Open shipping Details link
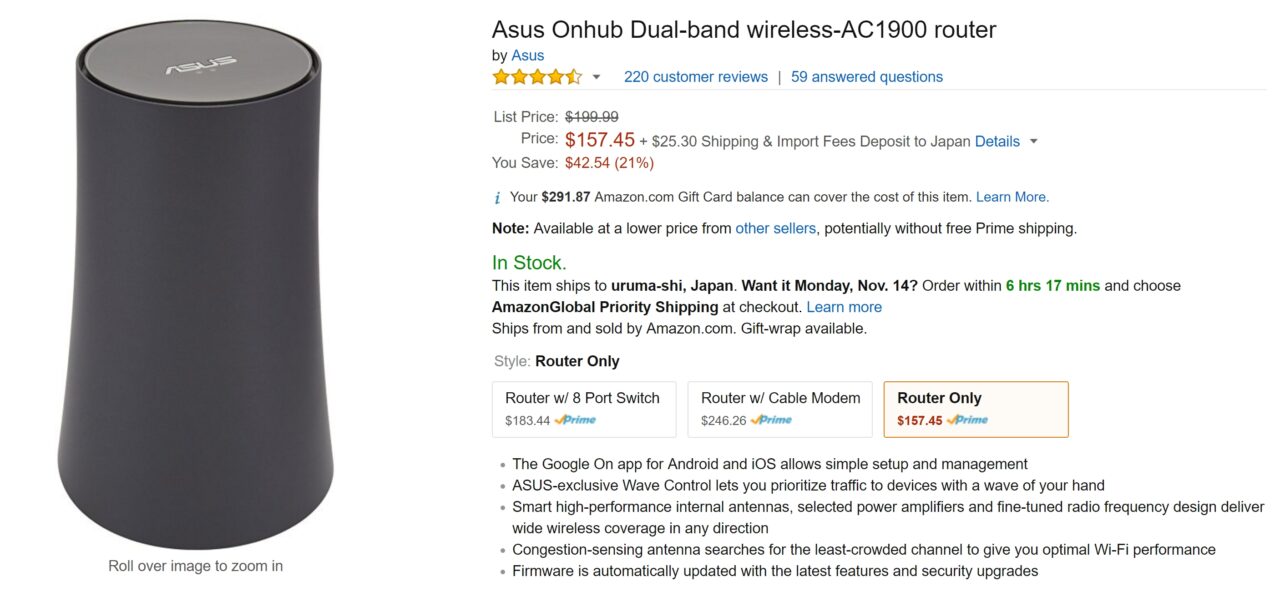 pos(997,141)
